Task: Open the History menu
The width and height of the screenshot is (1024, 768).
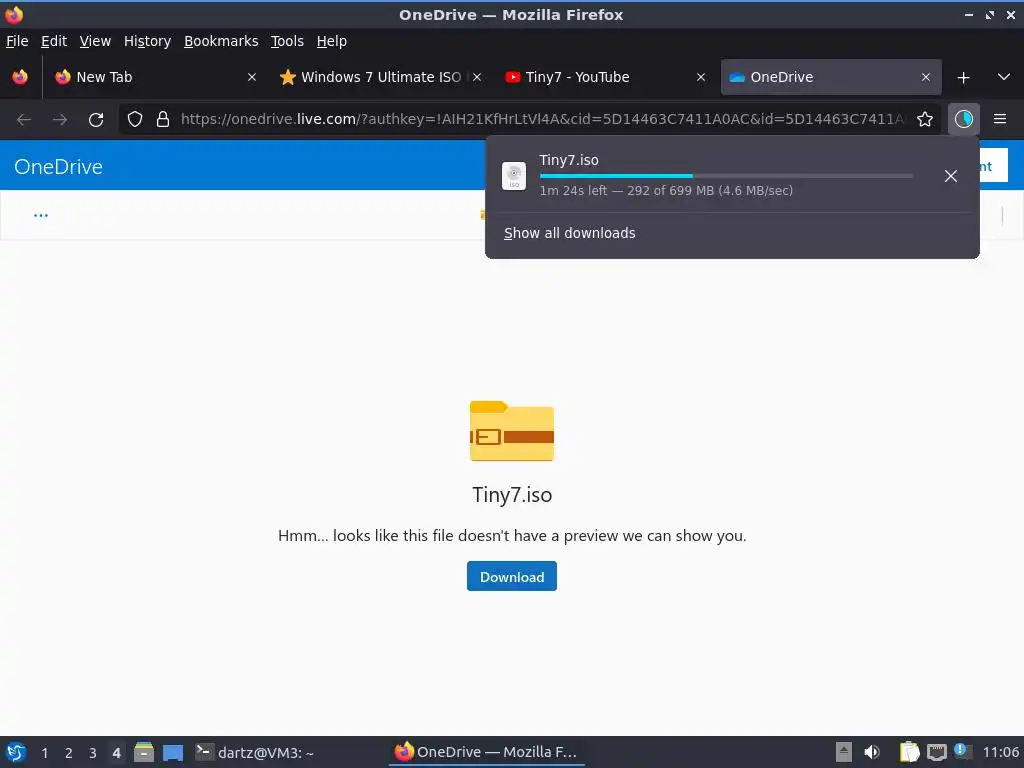Action: pos(147,41)
